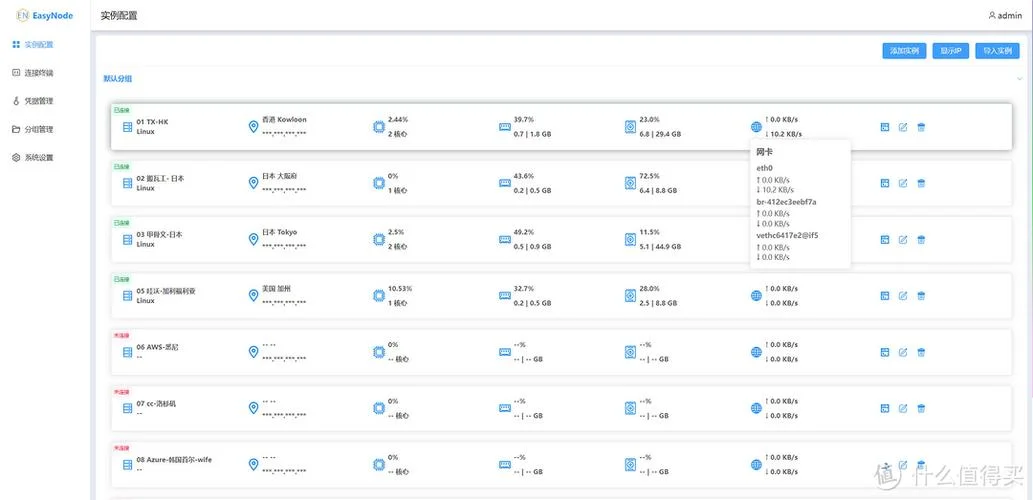Viewport: 1033px width, 500px height.
Task: Collapse the 默认分组 group chevron
Action: point(1019,78)
